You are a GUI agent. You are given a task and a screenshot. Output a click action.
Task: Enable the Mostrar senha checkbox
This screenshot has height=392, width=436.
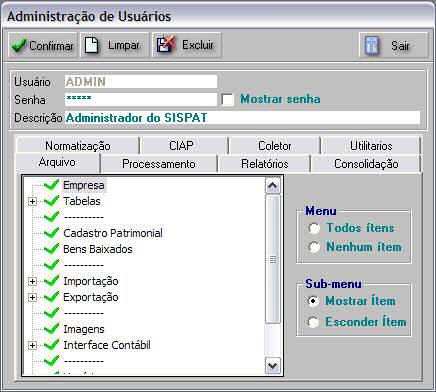pyautogui.click(x=227, y=99)
